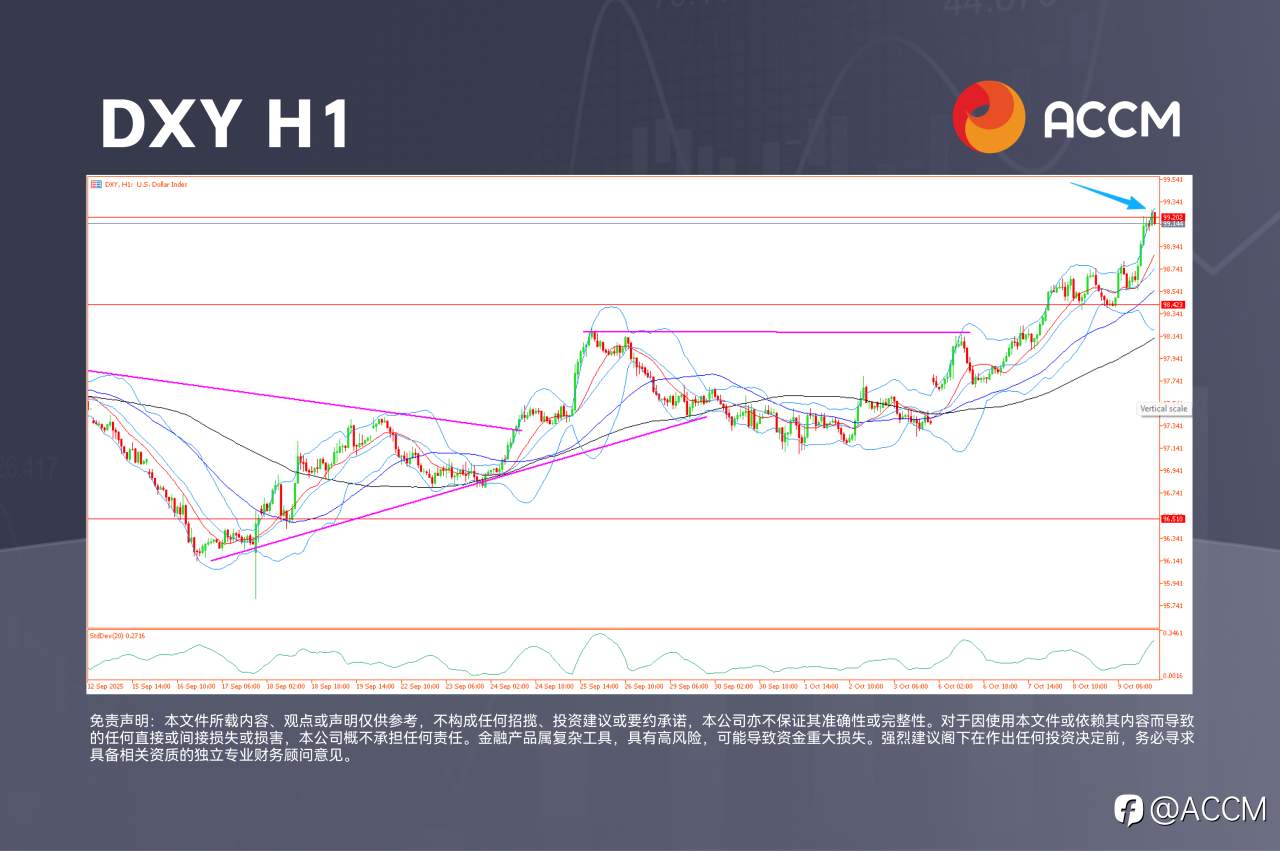Select the 'DXY H1' heading text

226,124
